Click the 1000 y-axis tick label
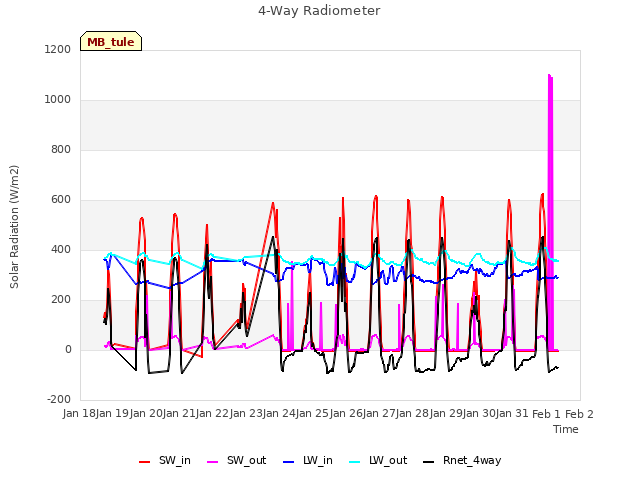This screenshot has width=640, height=480. 58,100
